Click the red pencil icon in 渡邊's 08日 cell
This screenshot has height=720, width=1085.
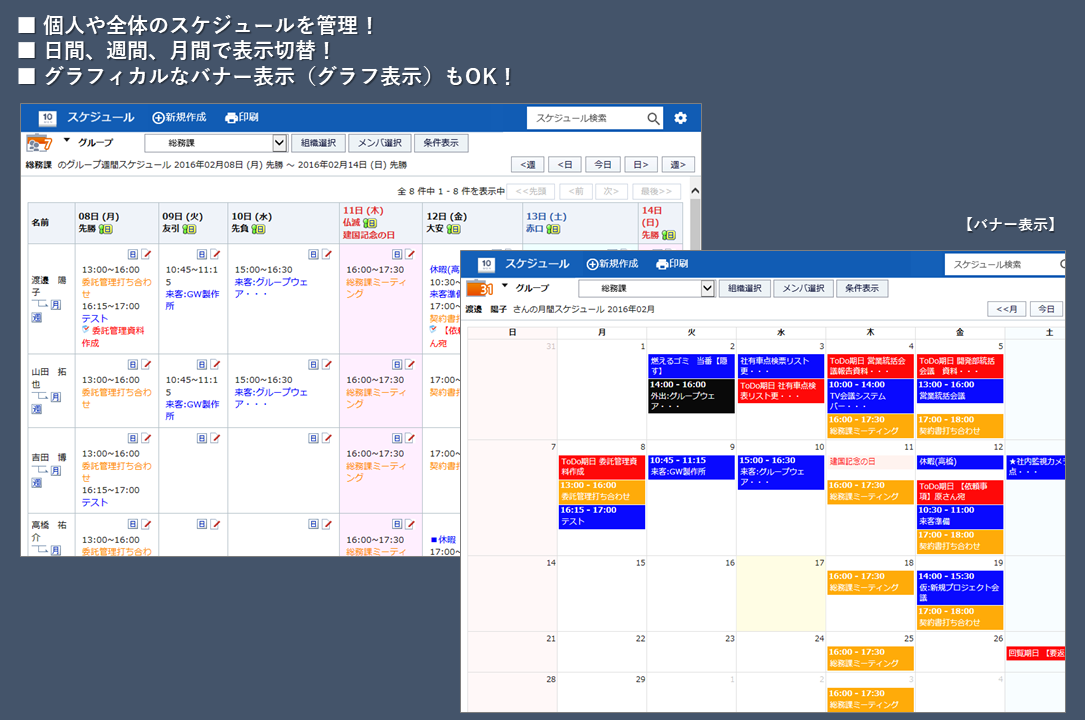pos(146,255)
